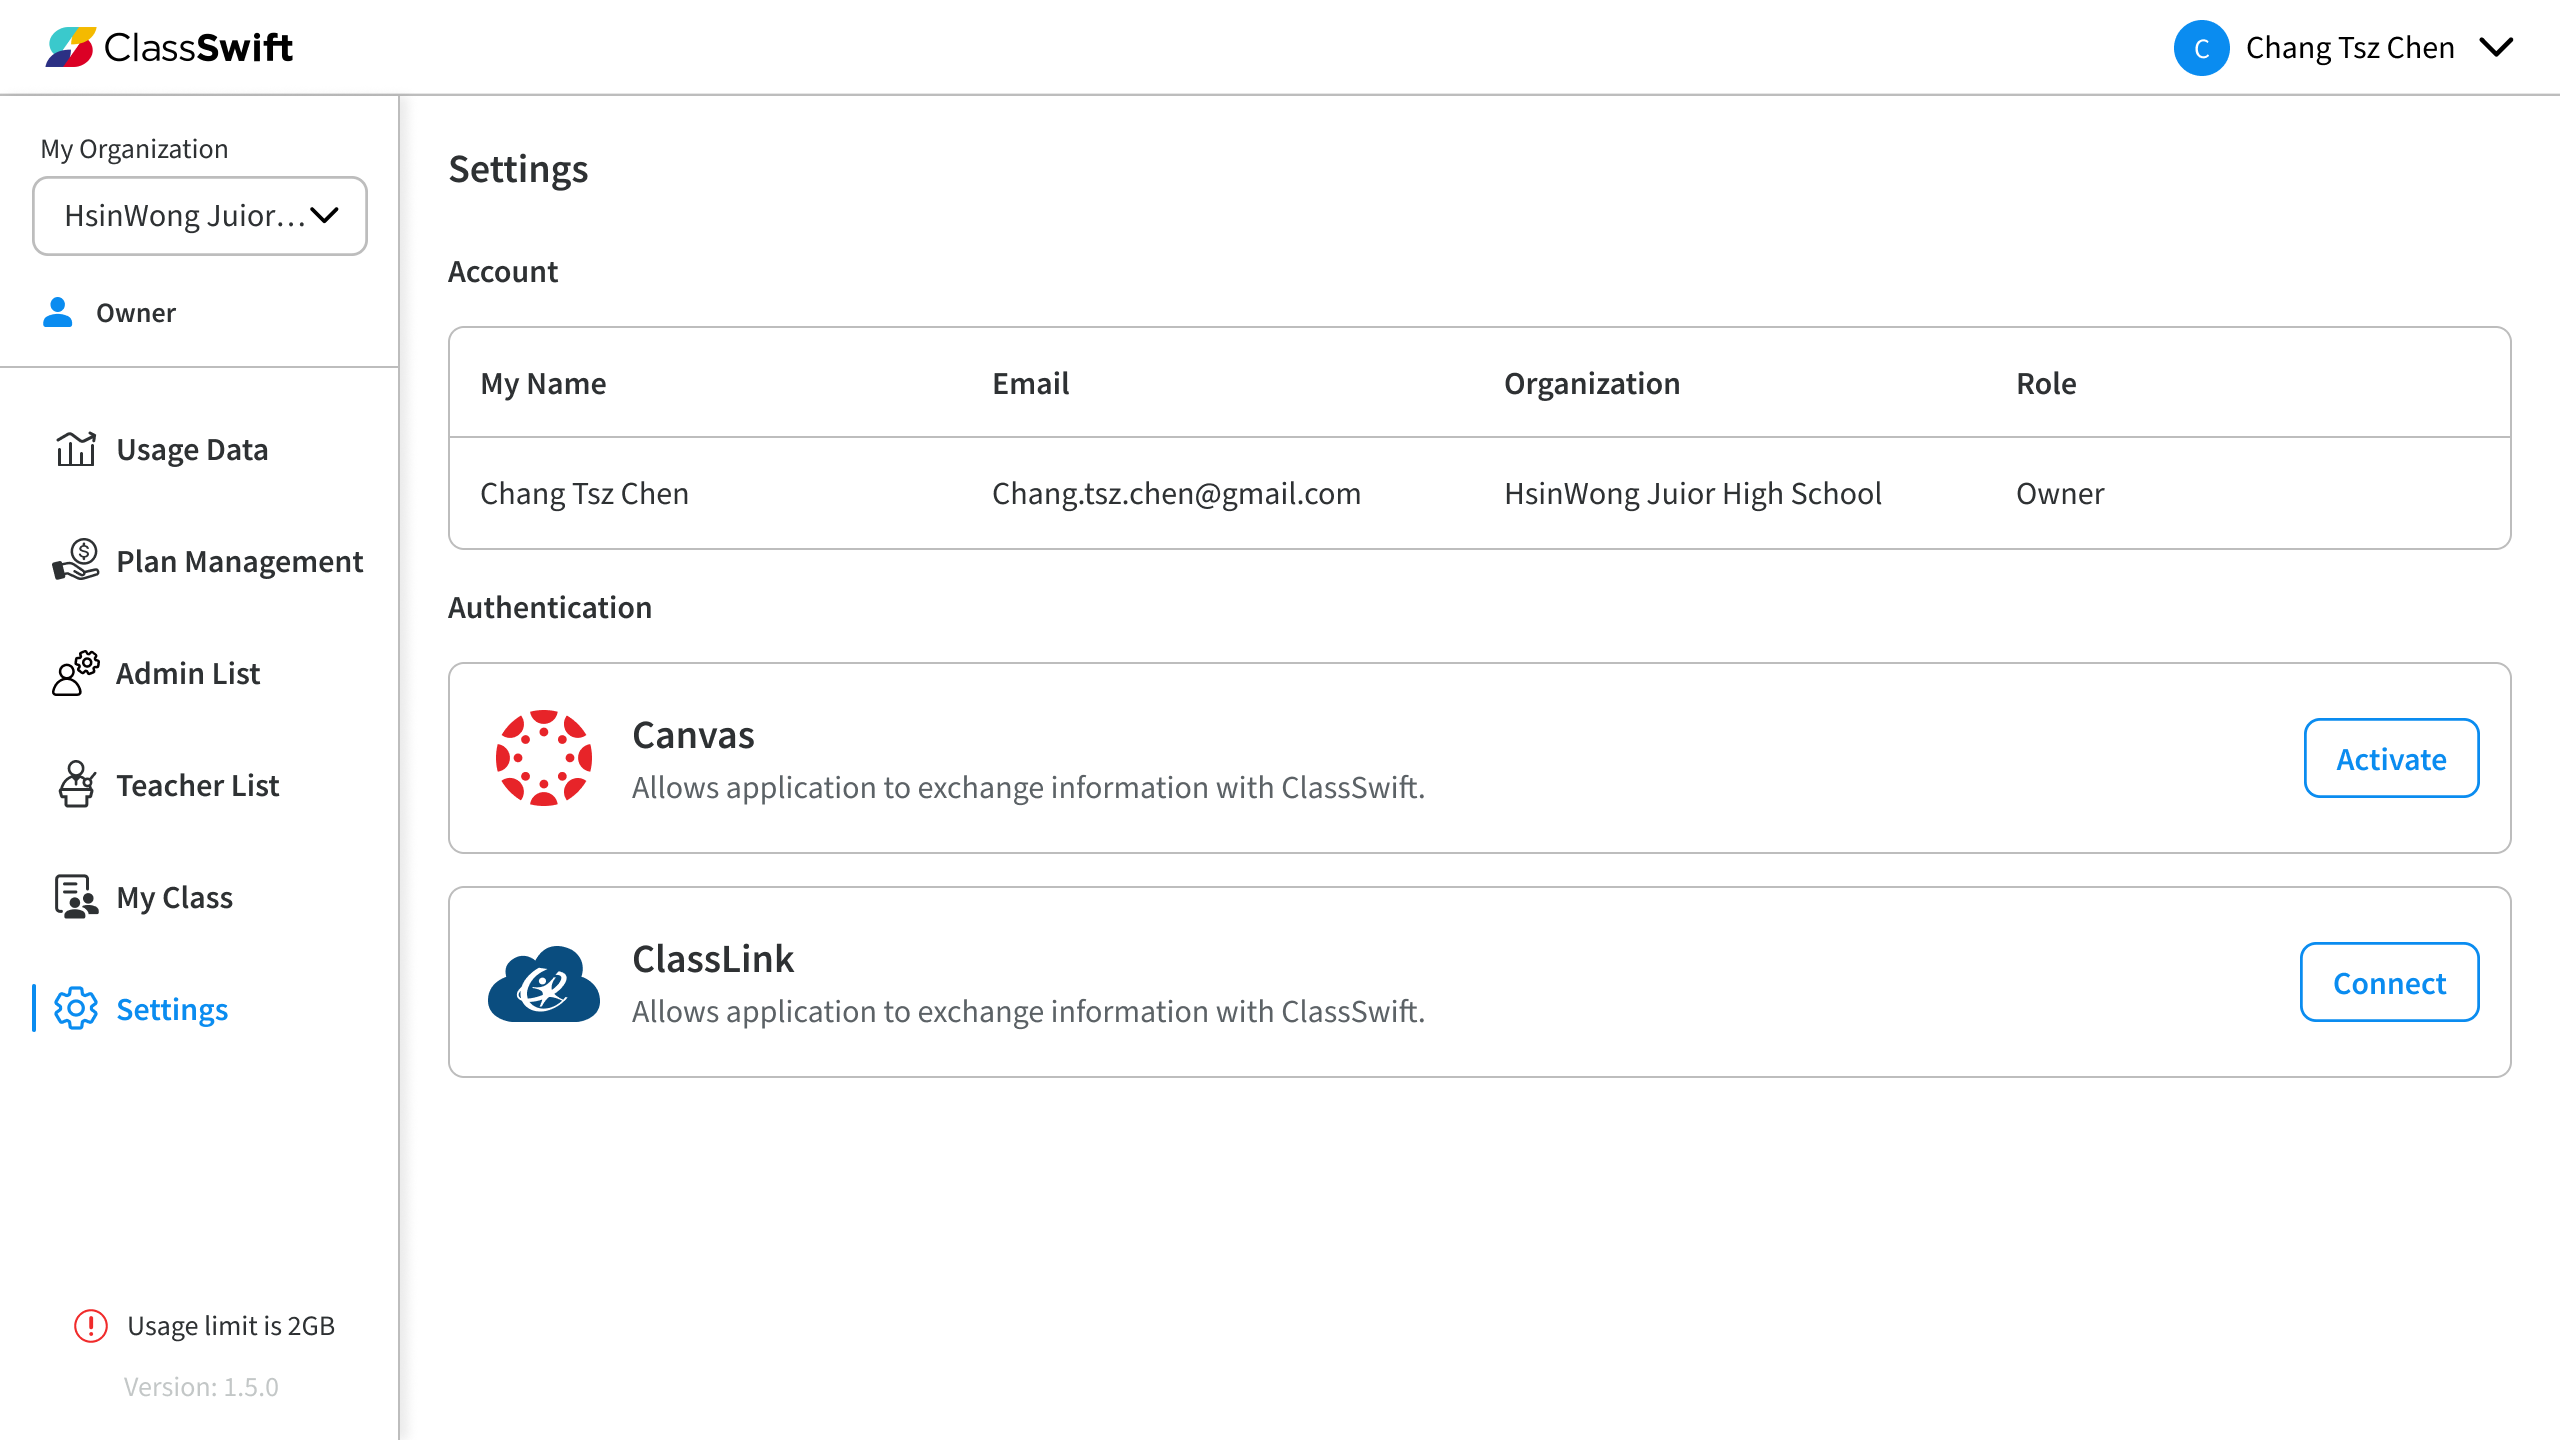Click the Usage Data chart icon
The height and width of the screenshot is (1440, 2560).
(76, 450)
